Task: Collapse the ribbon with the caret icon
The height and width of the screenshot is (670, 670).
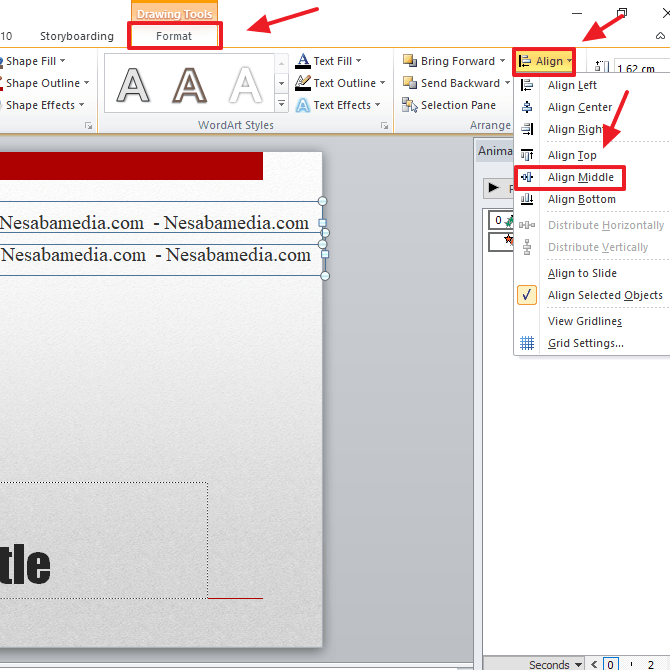Action: coord(661,36)
